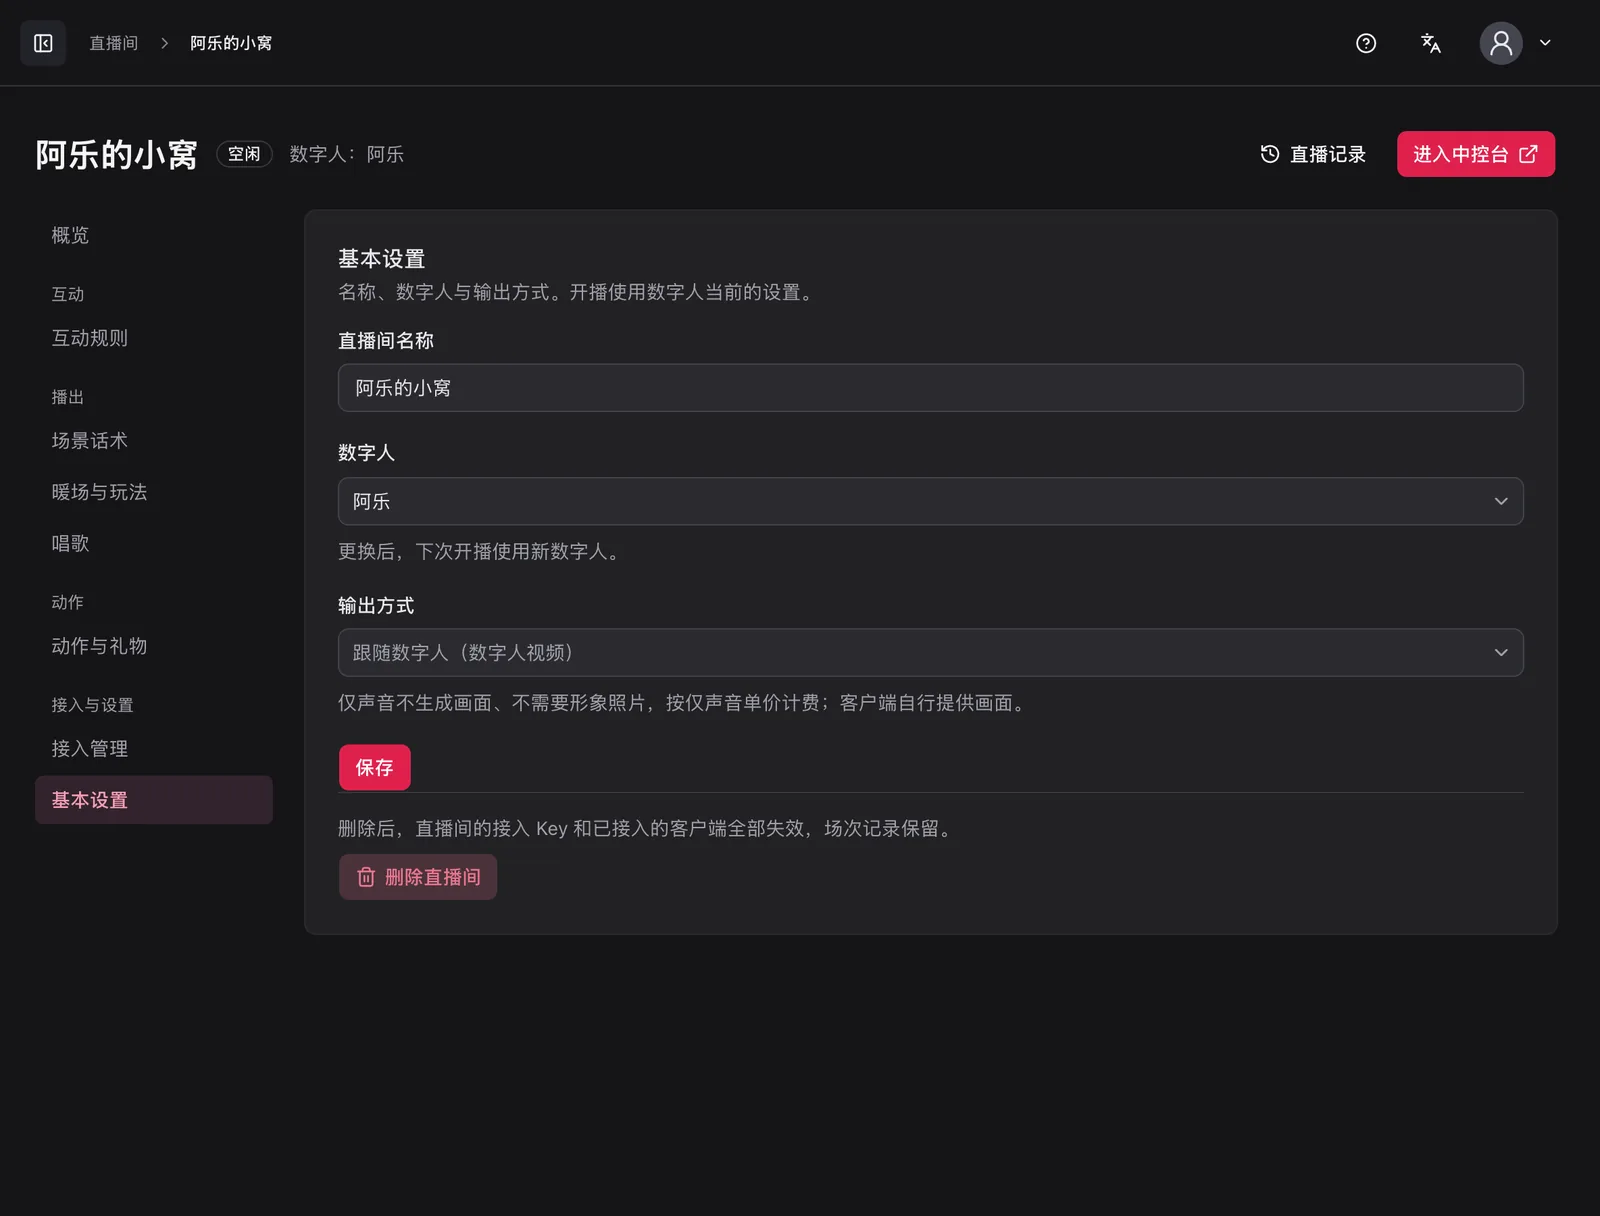1600x1216 pixels.
Task: Open 动作与礼物 in sidebar
Action: click(x=154, y=646)
